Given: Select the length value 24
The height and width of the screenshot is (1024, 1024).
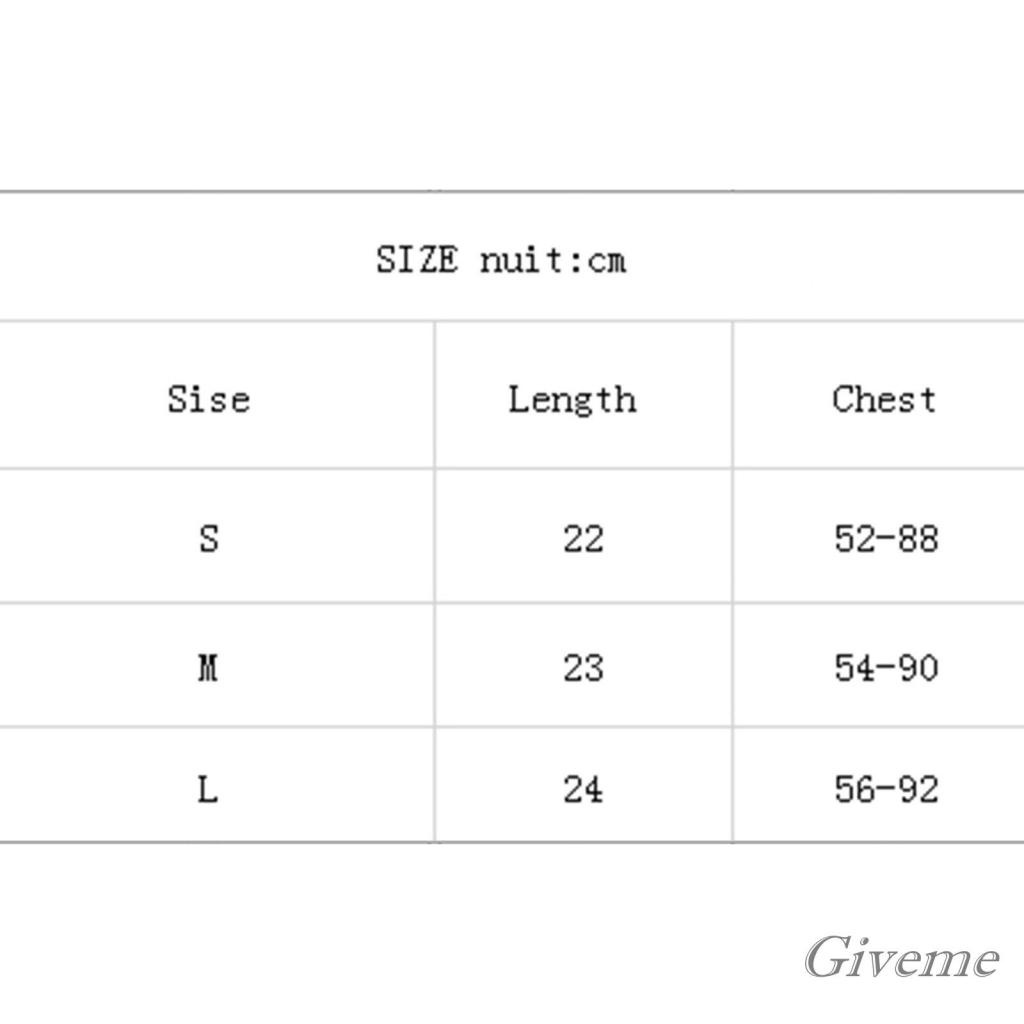Looking at the screenshot, I should [x=583, y=790].
